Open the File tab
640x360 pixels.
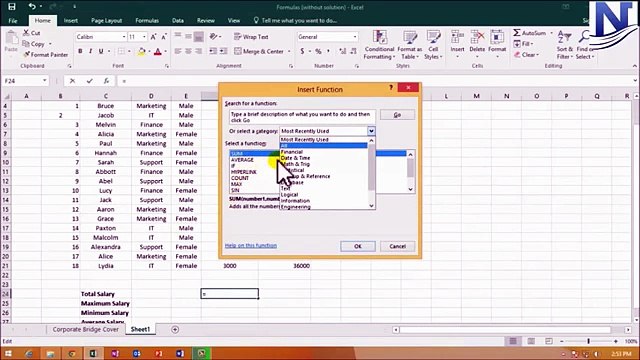[x=13, y=20]
